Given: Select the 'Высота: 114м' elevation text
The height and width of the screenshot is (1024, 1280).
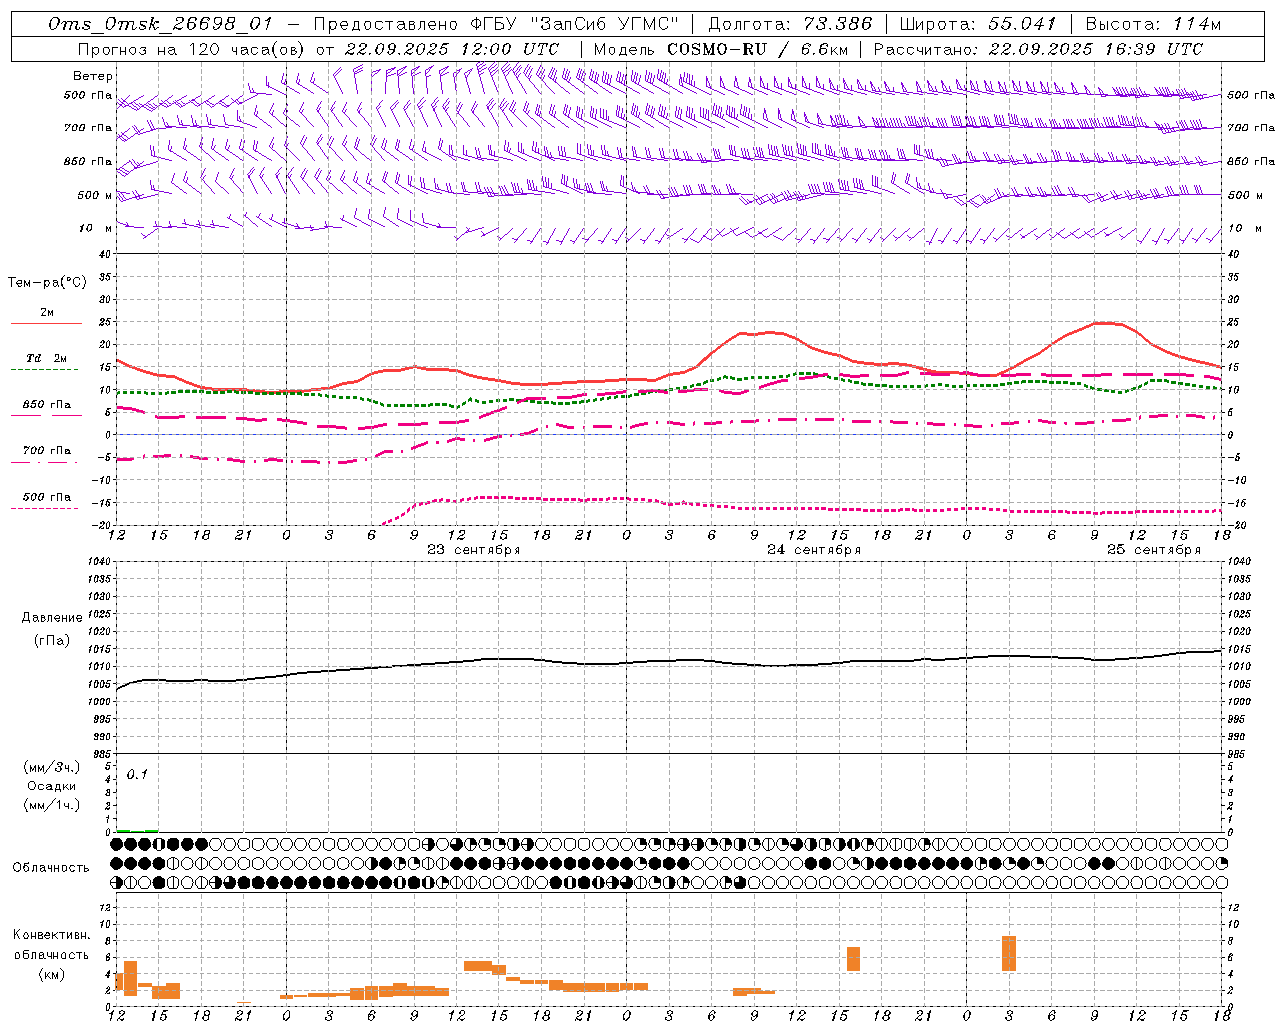Looking at the screenshot, I should click(x=1153, y=24).
